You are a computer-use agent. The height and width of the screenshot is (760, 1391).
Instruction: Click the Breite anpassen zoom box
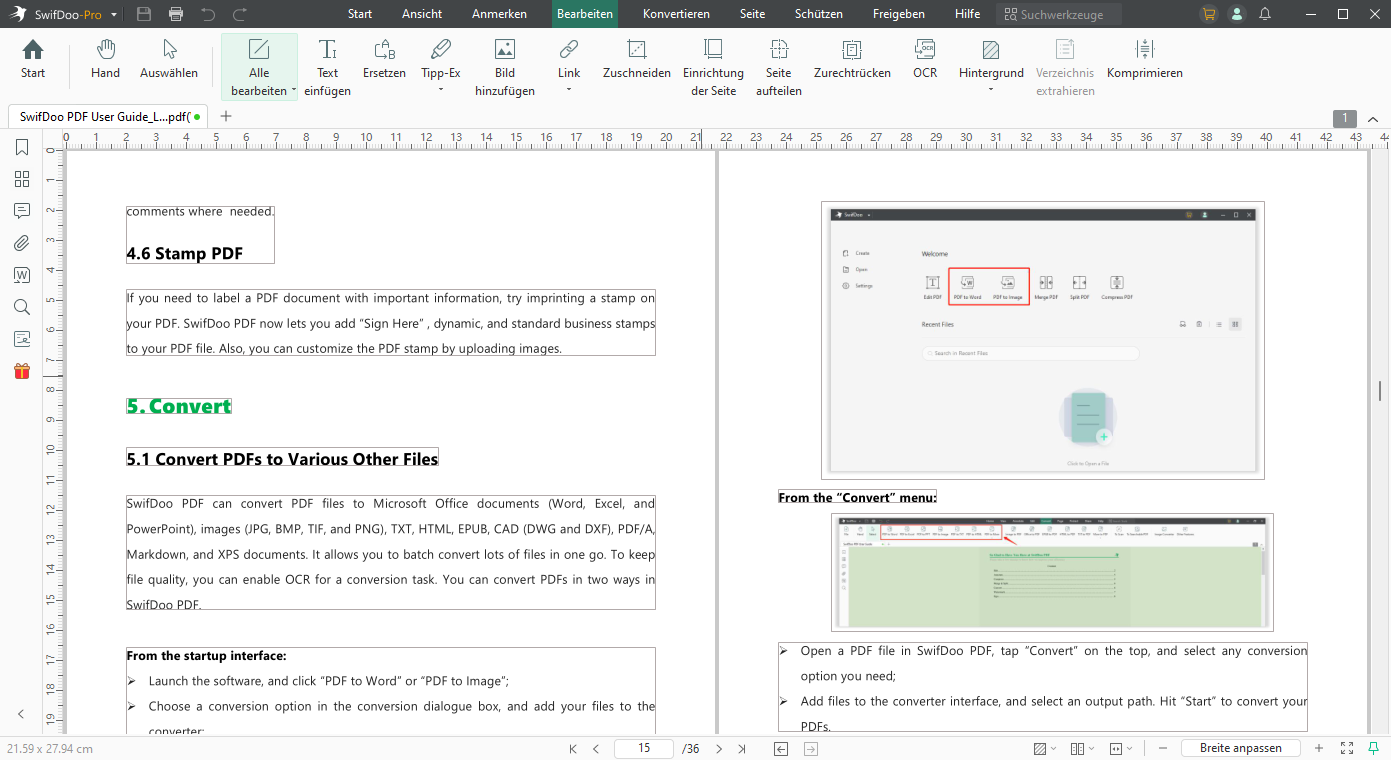(1240, 748)
